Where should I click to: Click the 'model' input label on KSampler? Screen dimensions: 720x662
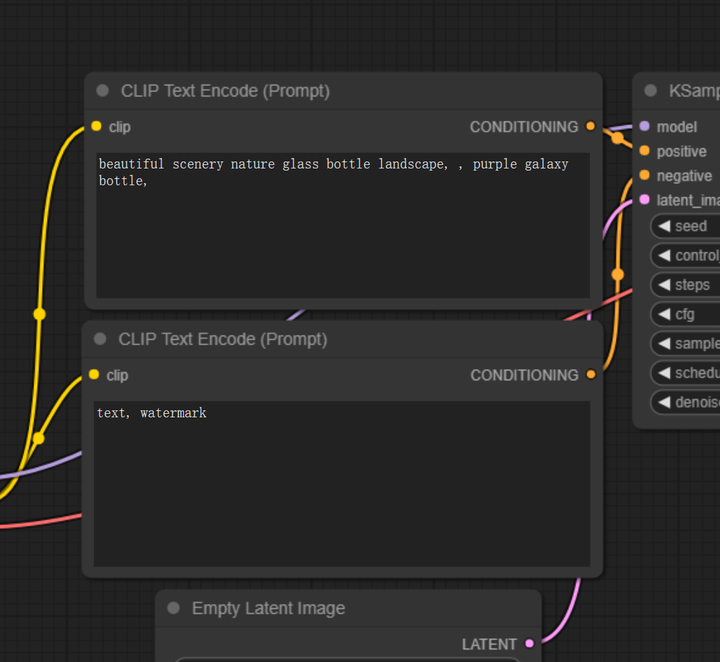pyautogui.click(x=677, y=127)
